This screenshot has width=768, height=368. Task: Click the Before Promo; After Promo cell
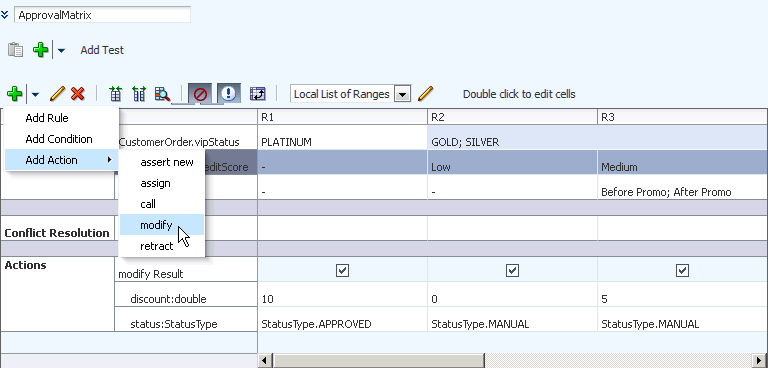click(x=682, y=188)
